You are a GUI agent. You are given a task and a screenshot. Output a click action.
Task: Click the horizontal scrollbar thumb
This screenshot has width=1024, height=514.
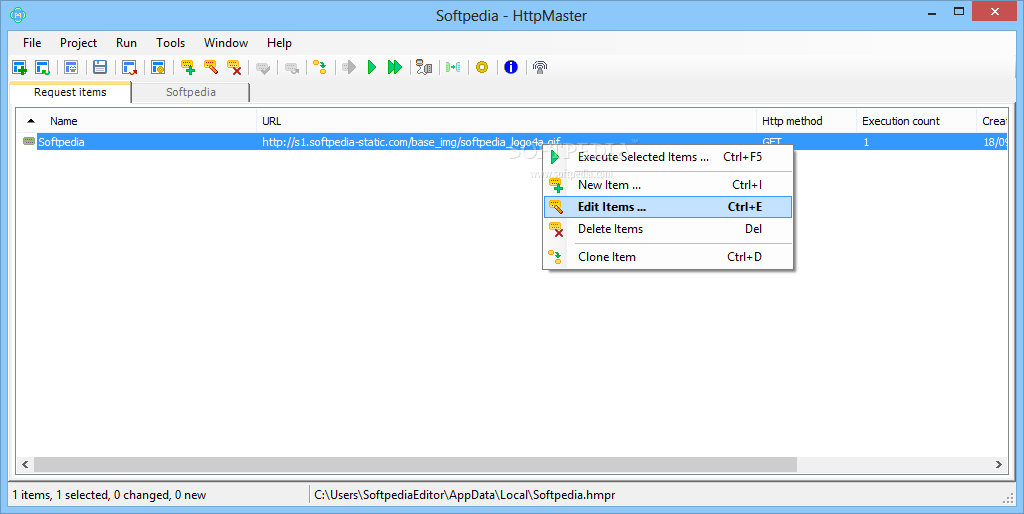[x=415, y=464]
